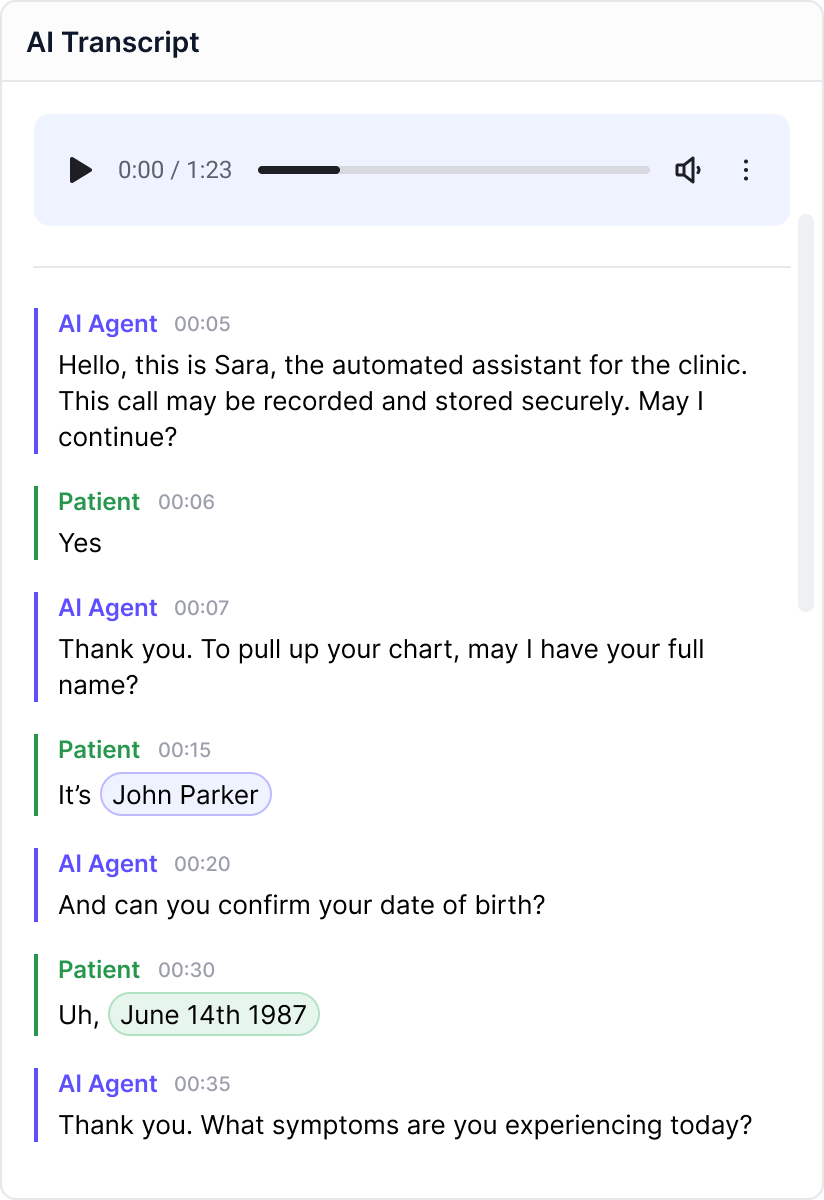Image resolution: width=824 pixels, height=1200 pixels.
Task: Jump to the 00:05 AI Agent timestamp
Action: (202, 324)
